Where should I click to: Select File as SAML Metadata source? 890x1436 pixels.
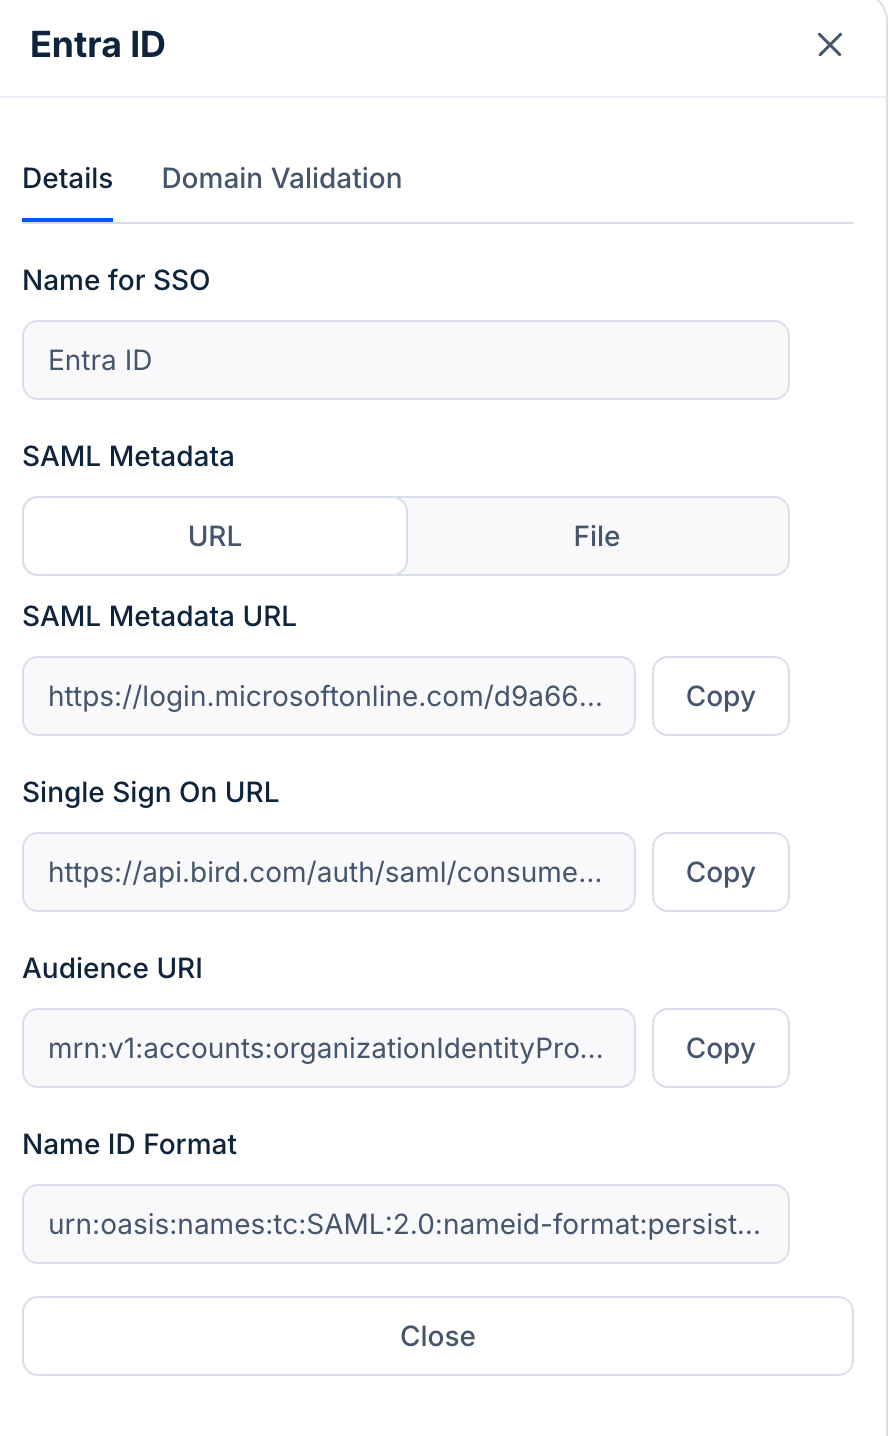click(597, 537)
